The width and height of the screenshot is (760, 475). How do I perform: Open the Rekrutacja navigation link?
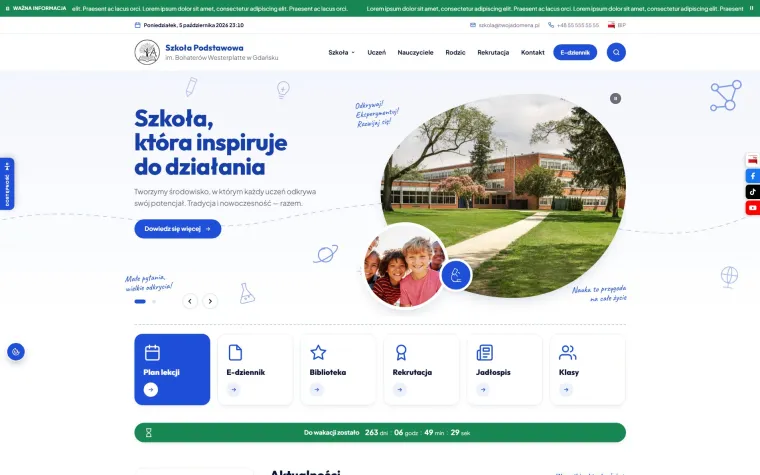pyautogui.click(x=493, y=52)
